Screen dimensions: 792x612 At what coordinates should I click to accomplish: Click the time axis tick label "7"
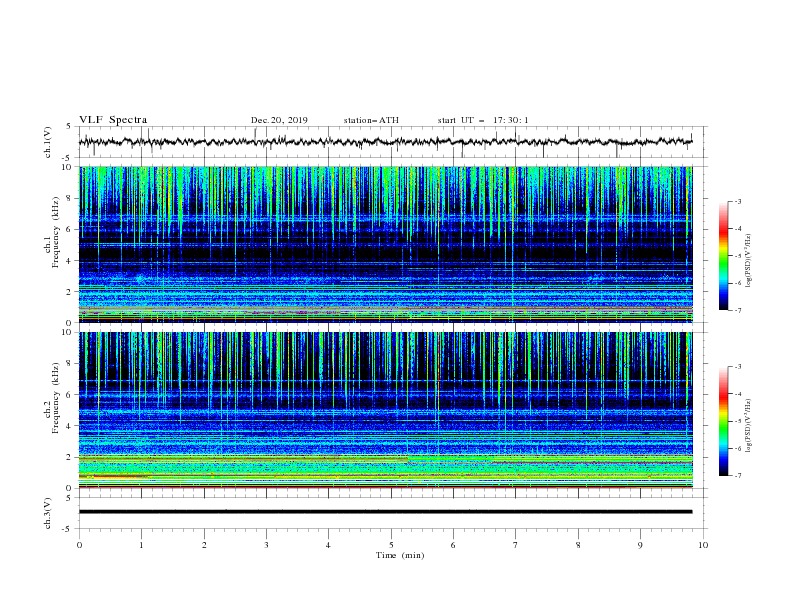pyautogui.click(x=516, y=545)
